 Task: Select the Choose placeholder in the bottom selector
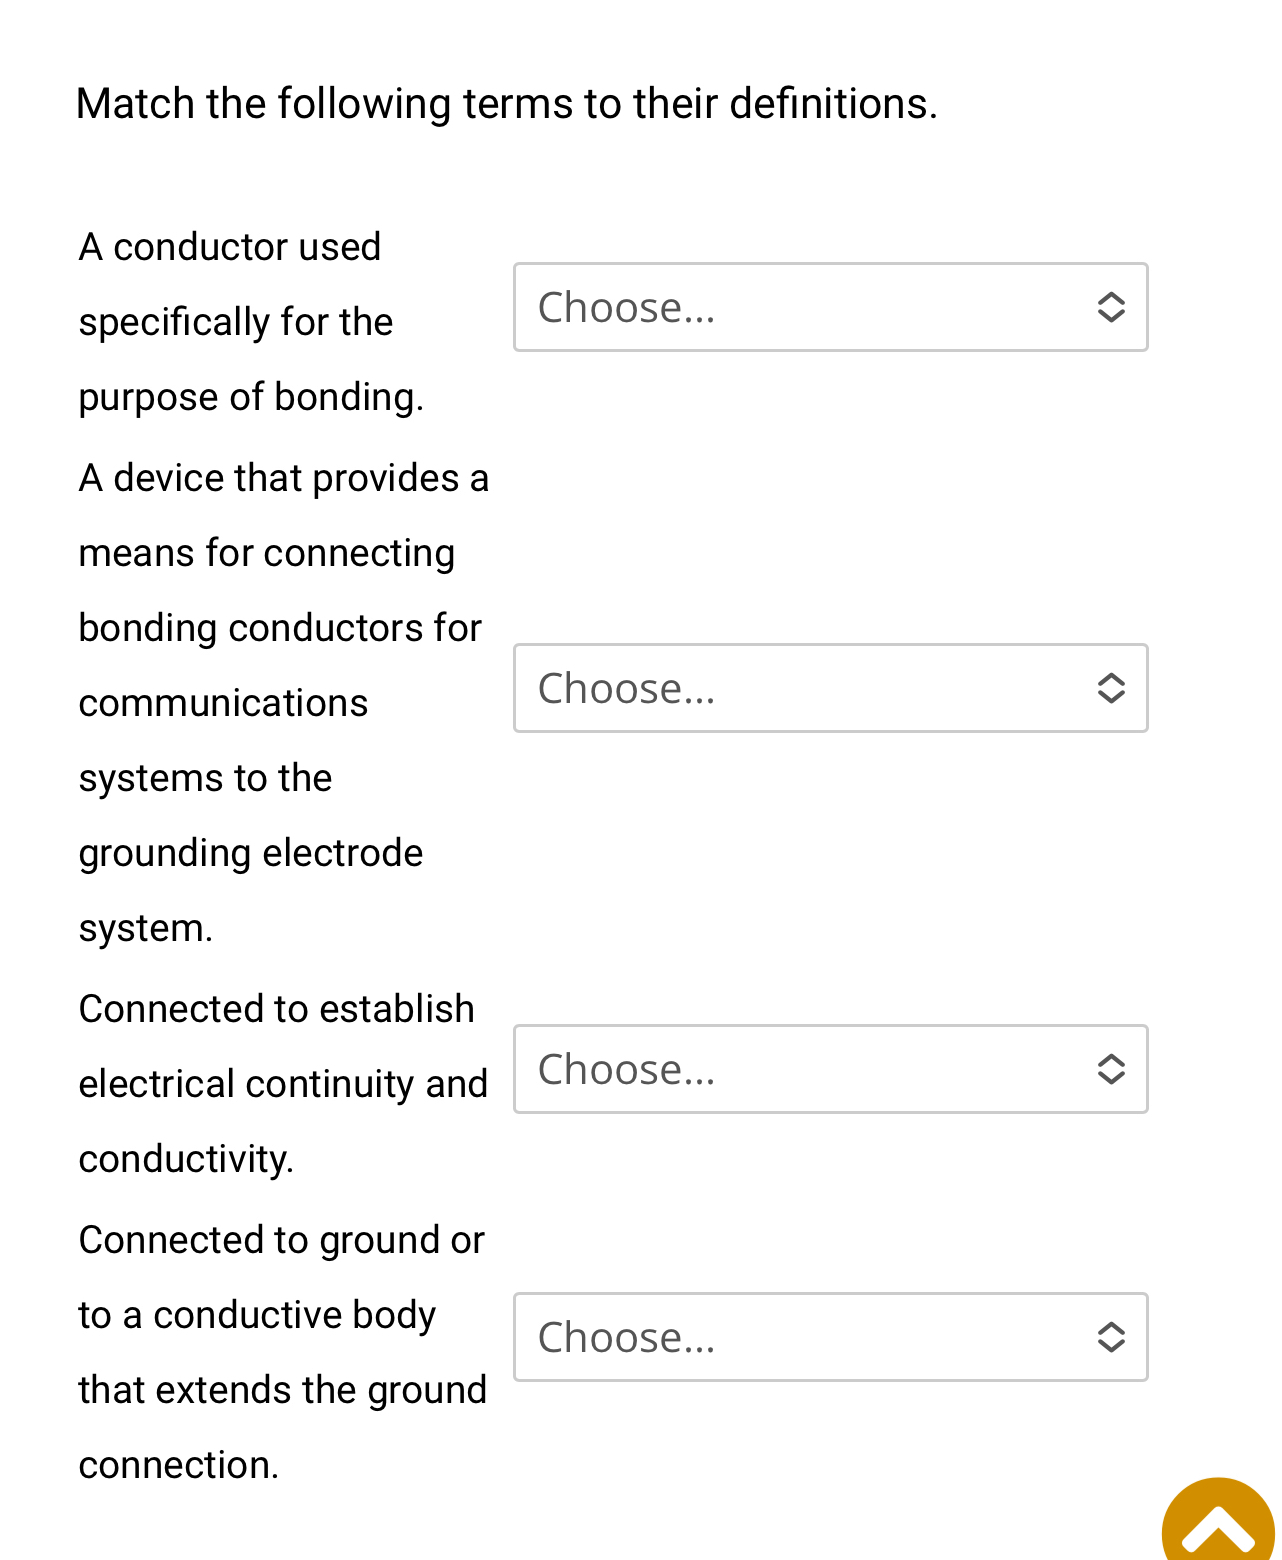pyautogui.click(x=625, y=1337)
